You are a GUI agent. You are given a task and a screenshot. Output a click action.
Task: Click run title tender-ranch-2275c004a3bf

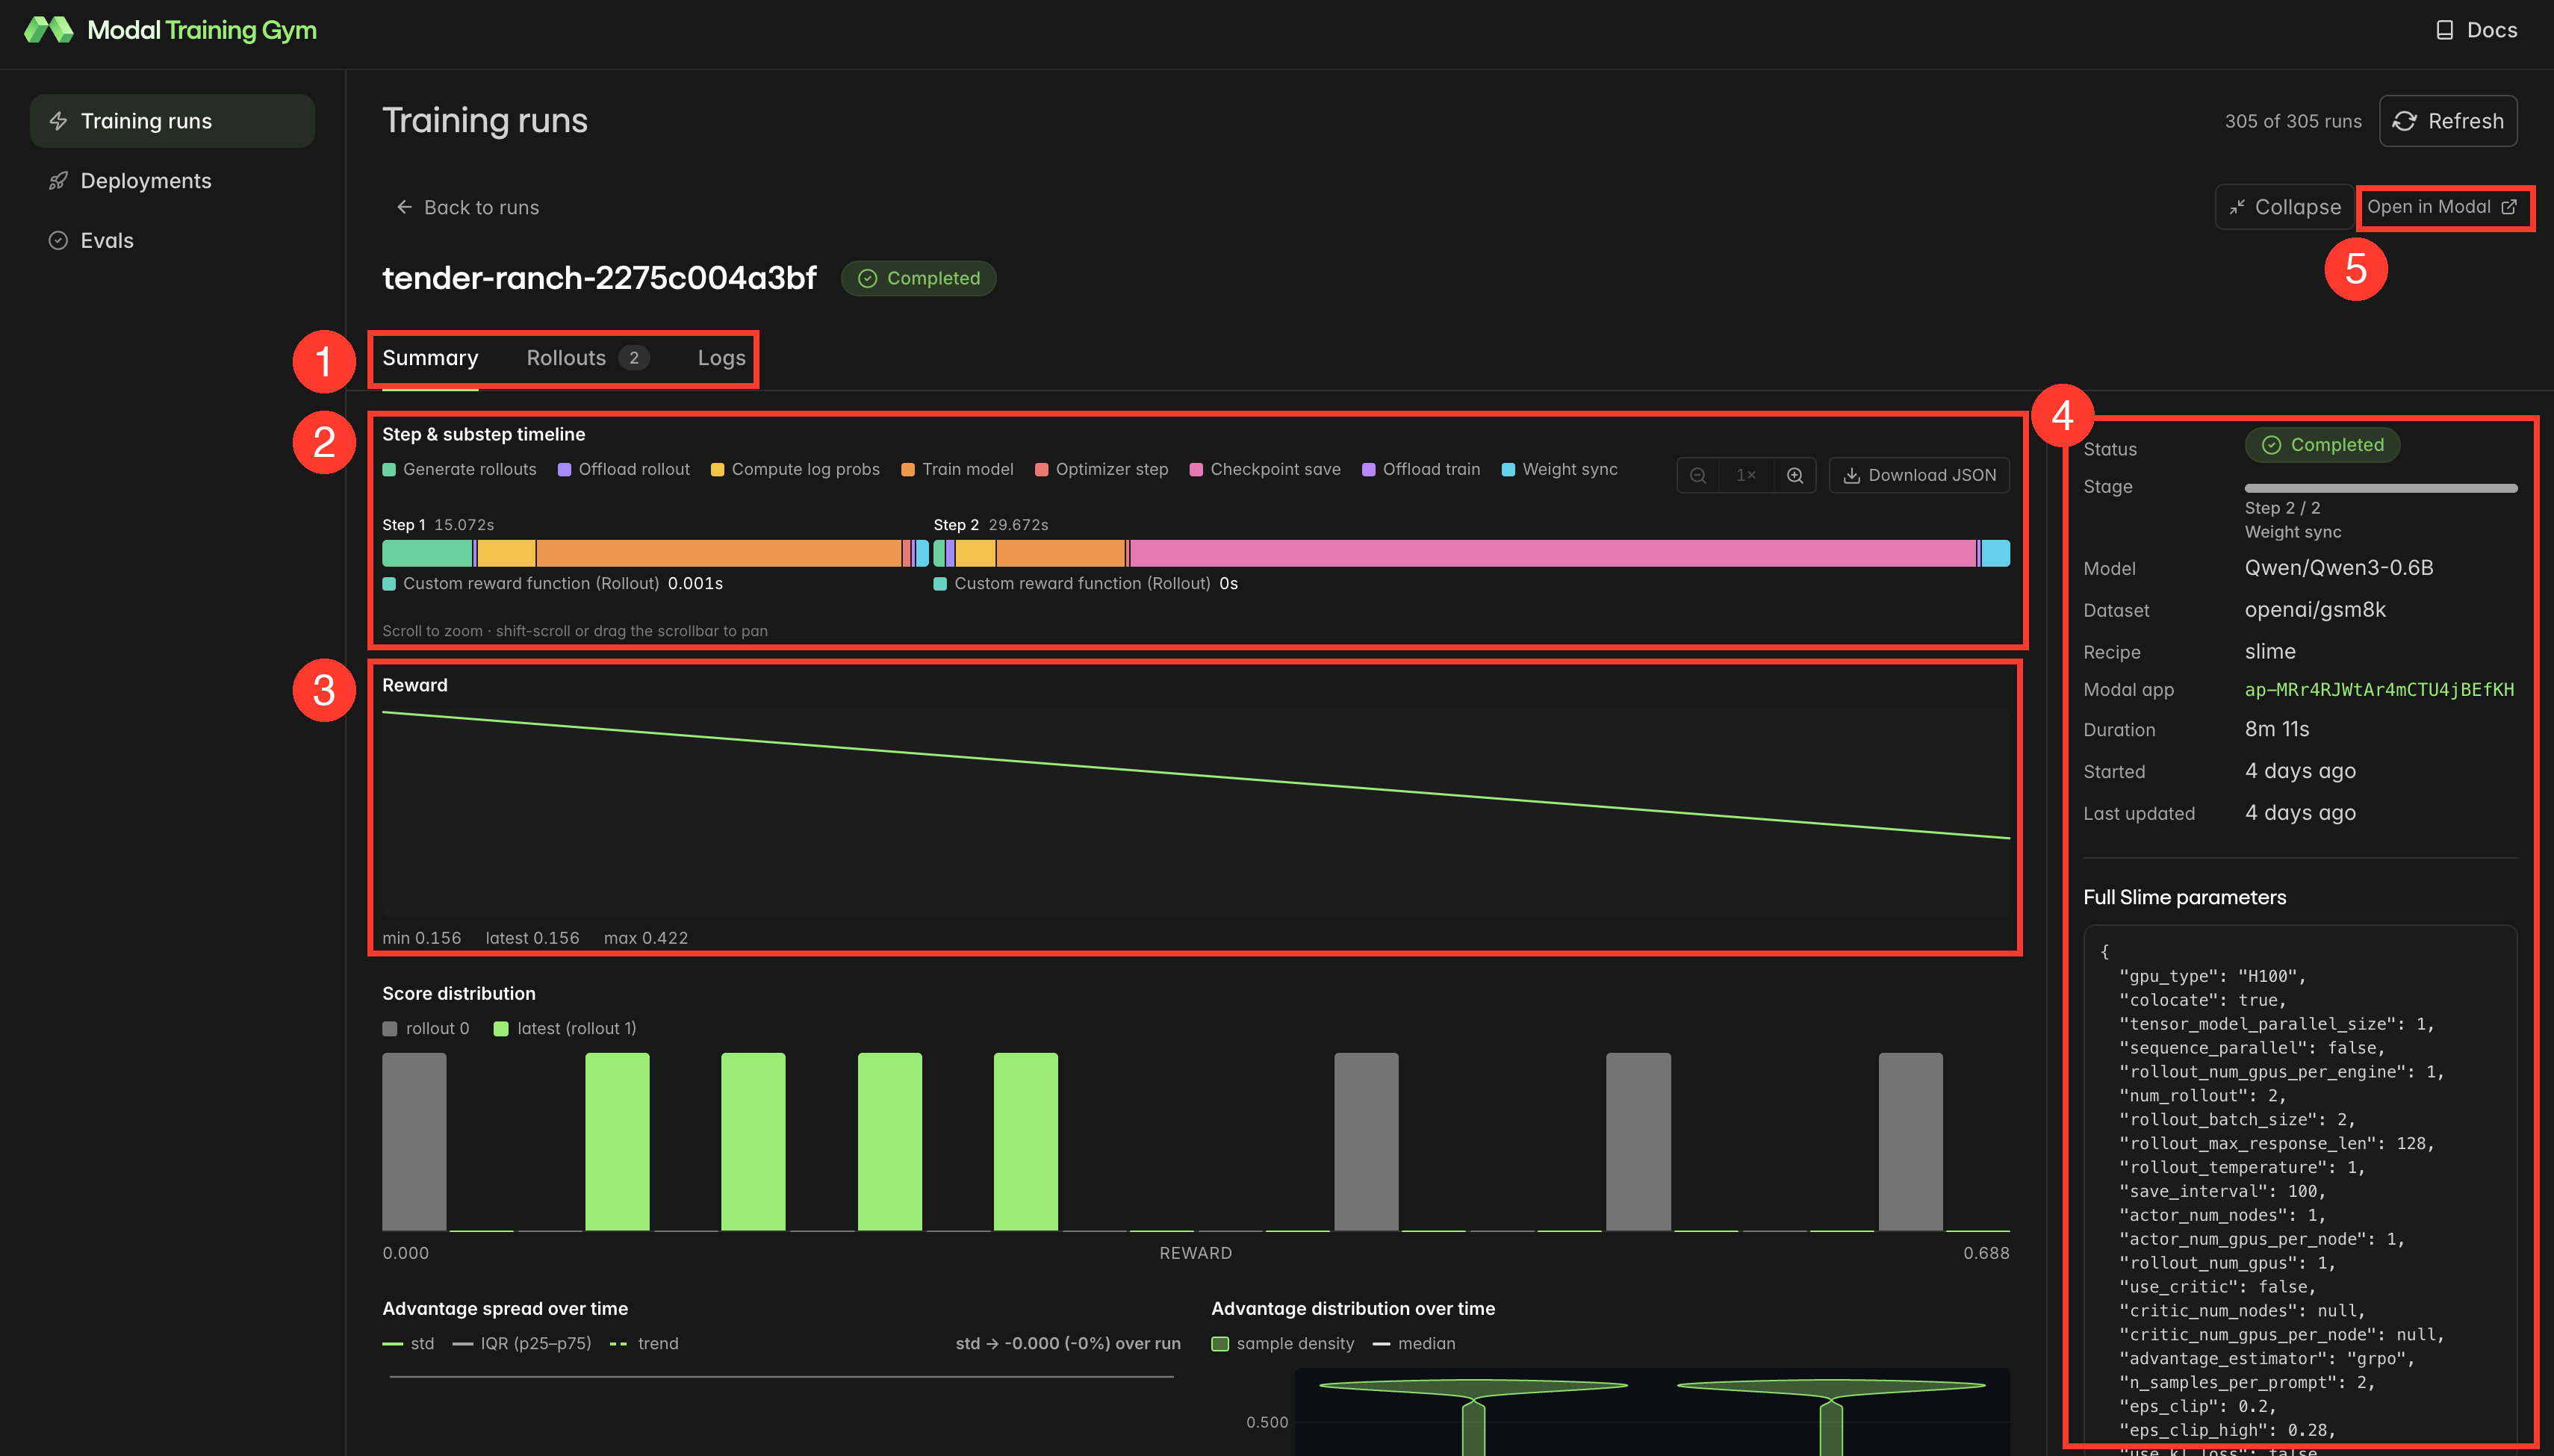tap(599, 278)
